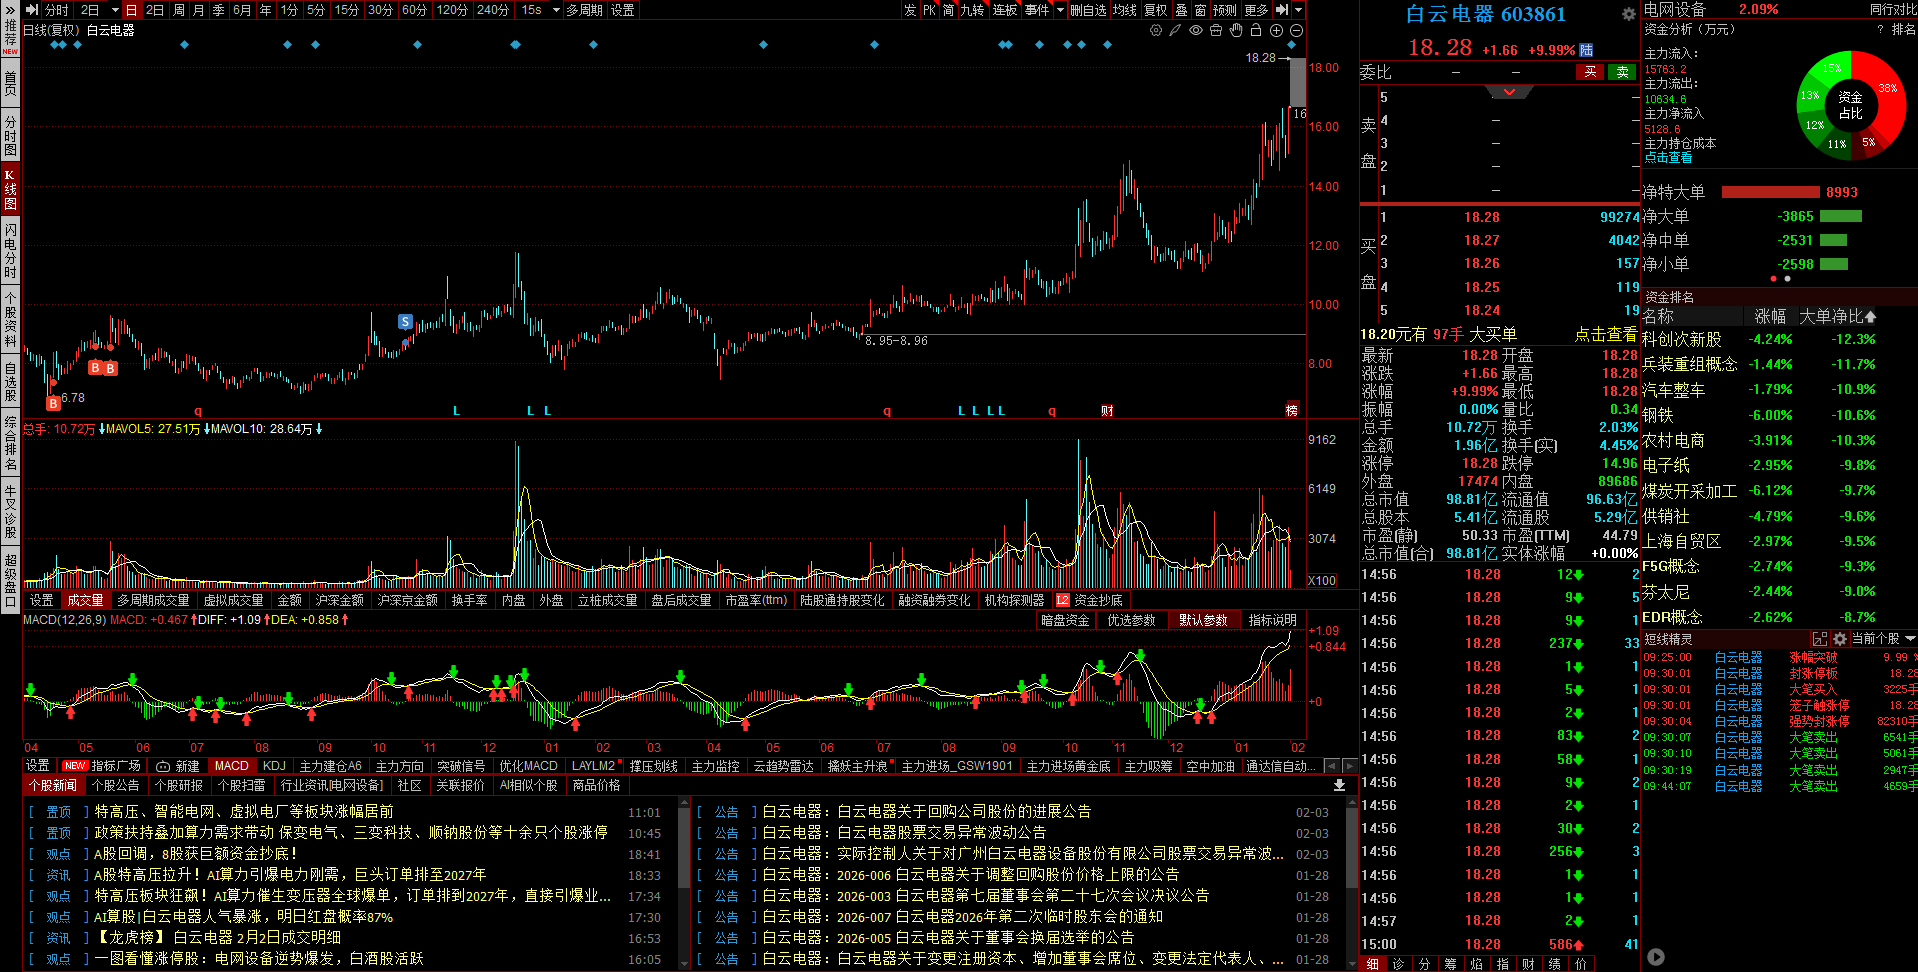The image size is (1918, 972).
Task: Toggle 叠 overlay mode
Action: [x=1181, y=10]
